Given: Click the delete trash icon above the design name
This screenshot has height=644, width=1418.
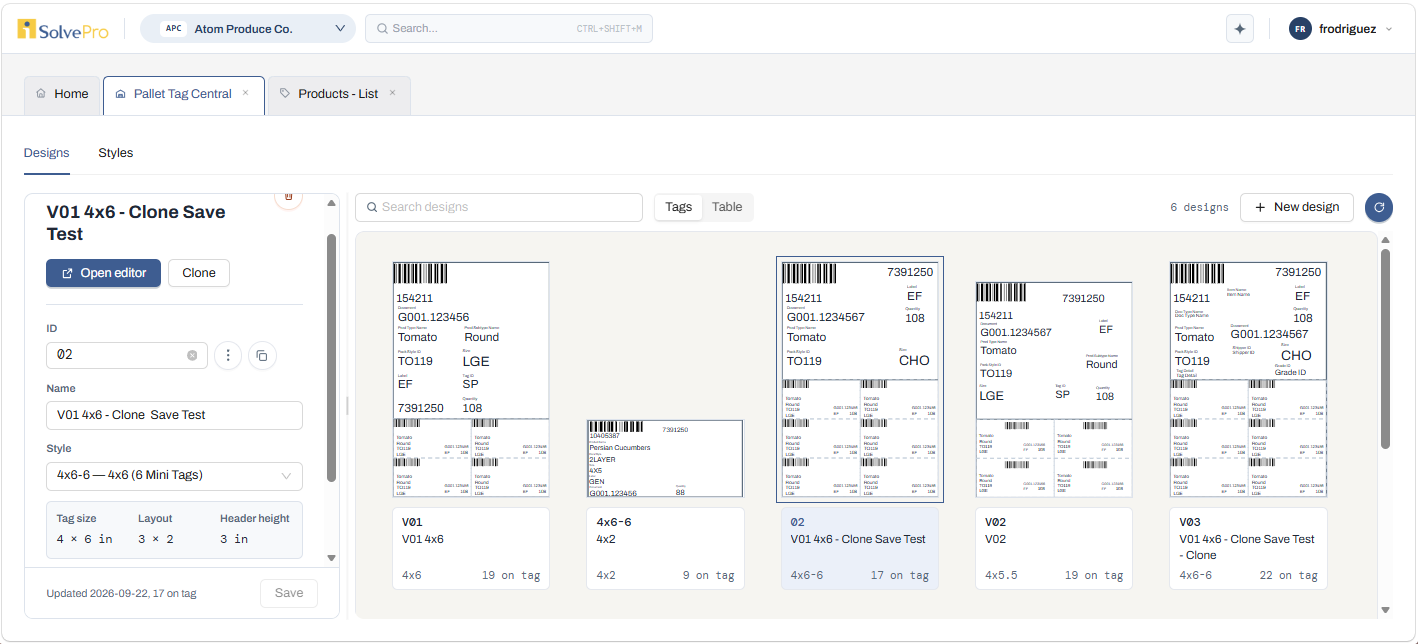Looking at the screenshot, I should pyautogui.click(x=288, y=197).
